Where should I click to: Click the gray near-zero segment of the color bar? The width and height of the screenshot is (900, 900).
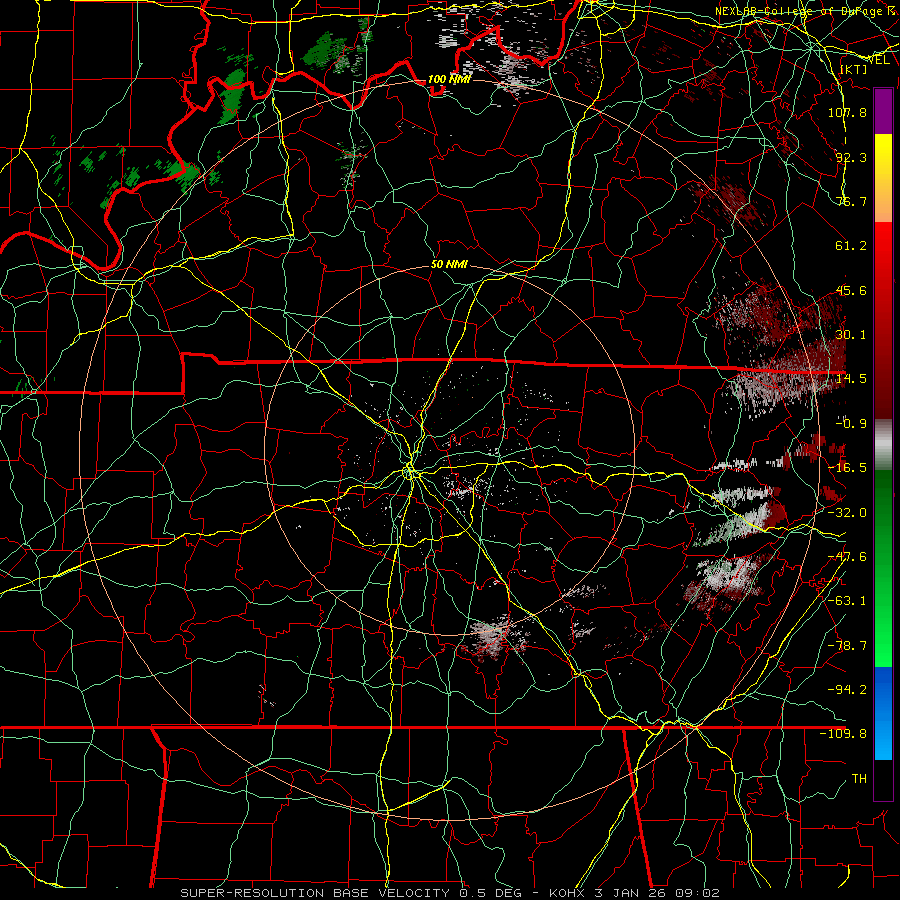coord(883,445)
